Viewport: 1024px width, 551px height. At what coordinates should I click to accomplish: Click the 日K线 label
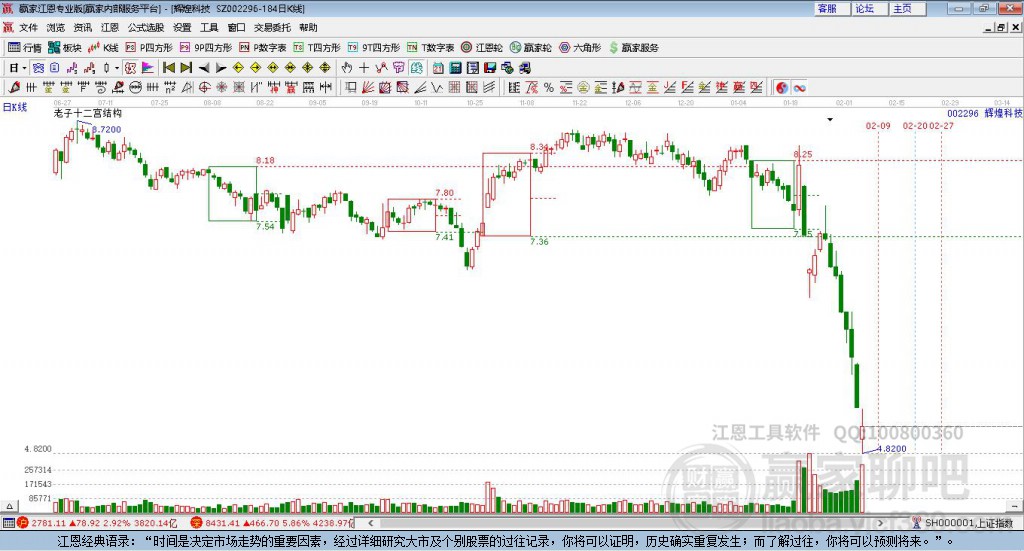pyautogui.click(x=14, y=107)
